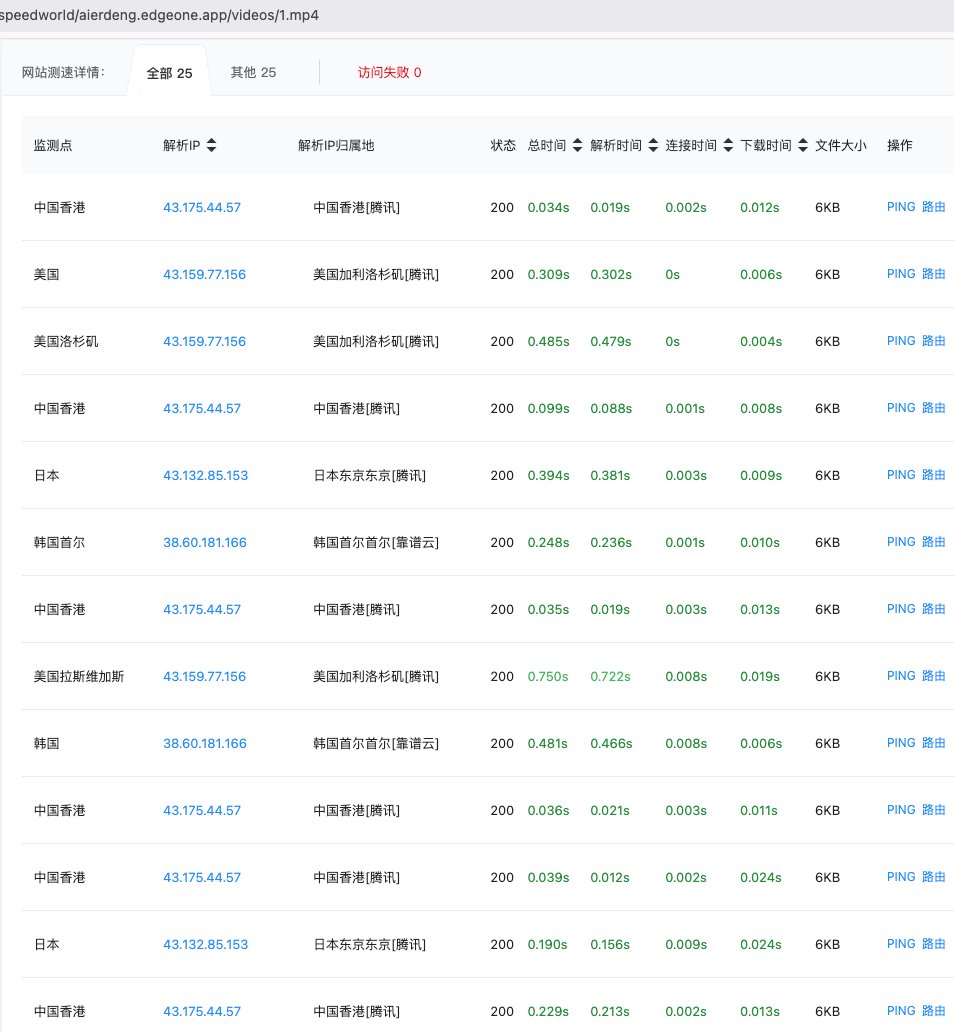
Task: Open IP 43.175.44.57 in the 0.229s row
Action: pyautogui.click(x=202, y=1012)
